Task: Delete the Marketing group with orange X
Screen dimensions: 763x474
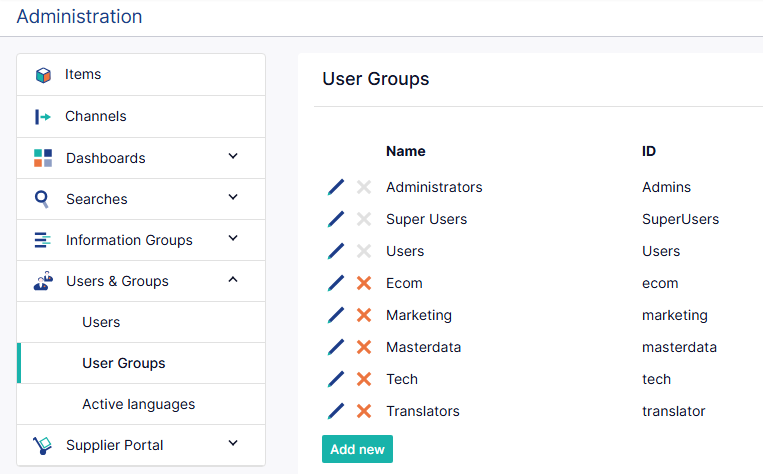Action: click(364, 315)
